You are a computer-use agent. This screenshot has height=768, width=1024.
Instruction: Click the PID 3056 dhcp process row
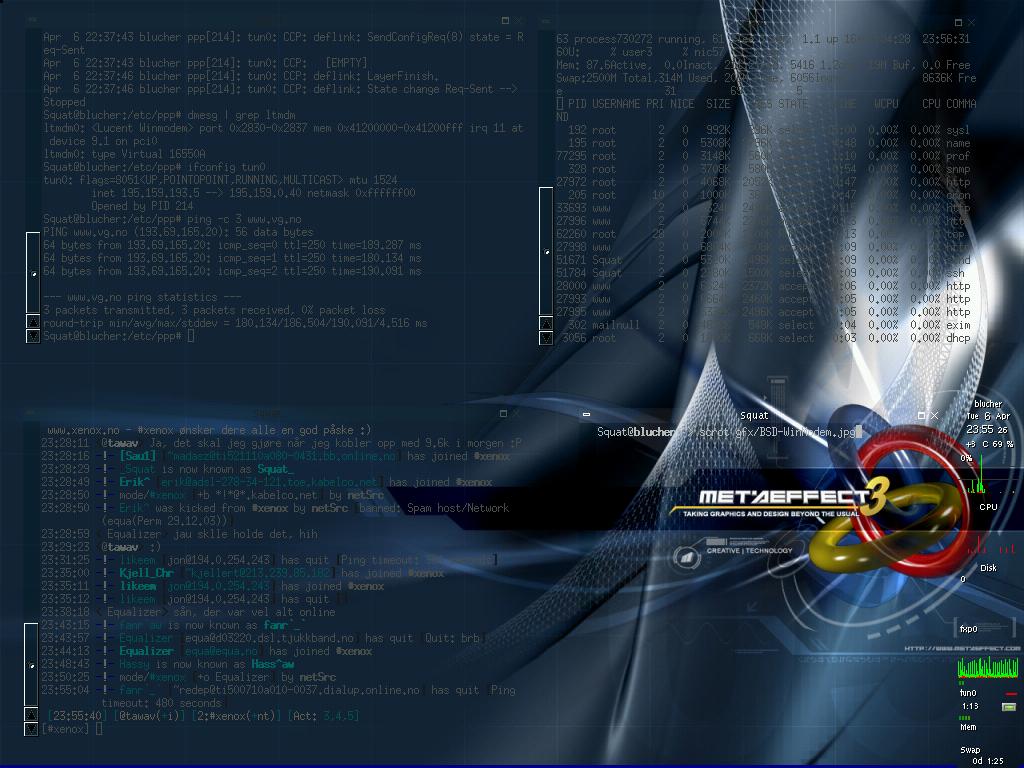pos(763,338)
